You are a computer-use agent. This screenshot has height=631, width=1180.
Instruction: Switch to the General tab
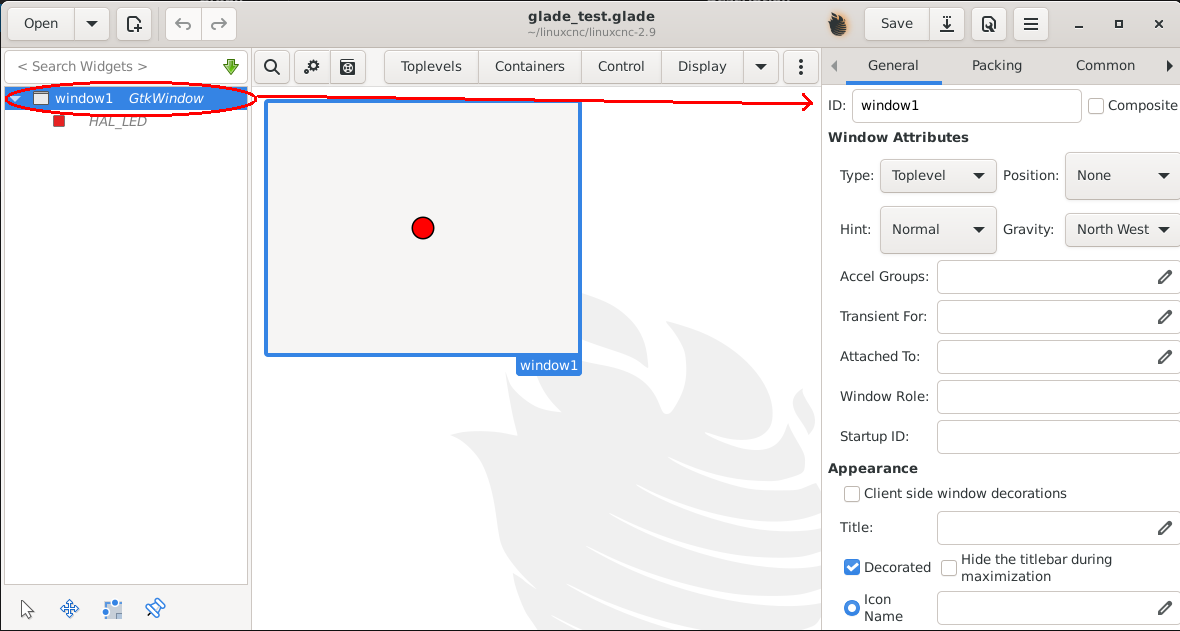tap(893, 66)
